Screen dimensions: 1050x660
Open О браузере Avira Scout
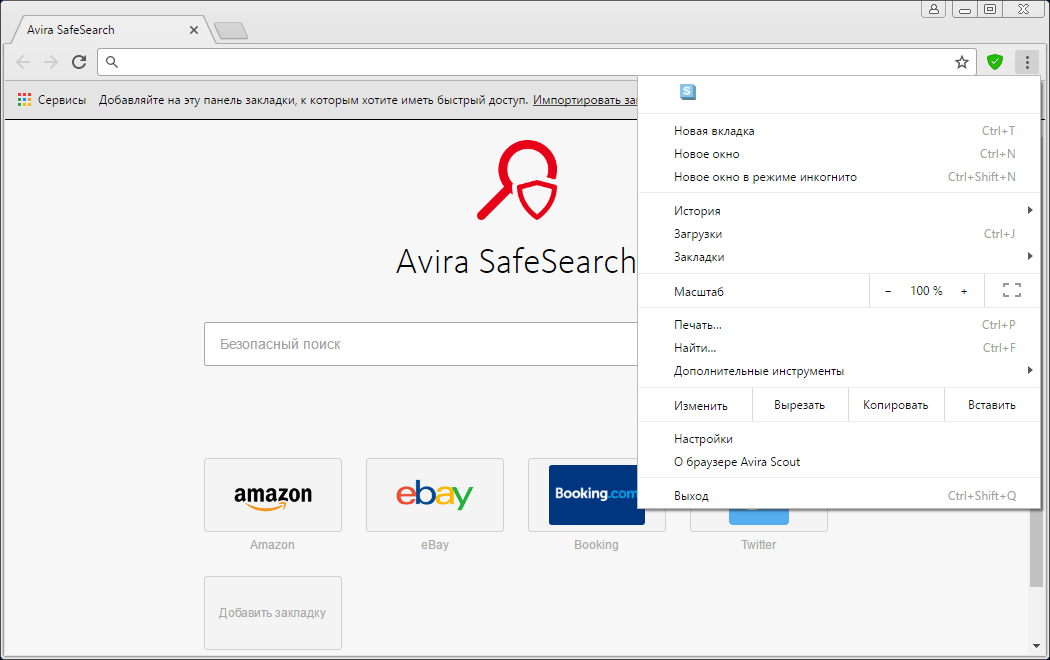coord(840,462)
